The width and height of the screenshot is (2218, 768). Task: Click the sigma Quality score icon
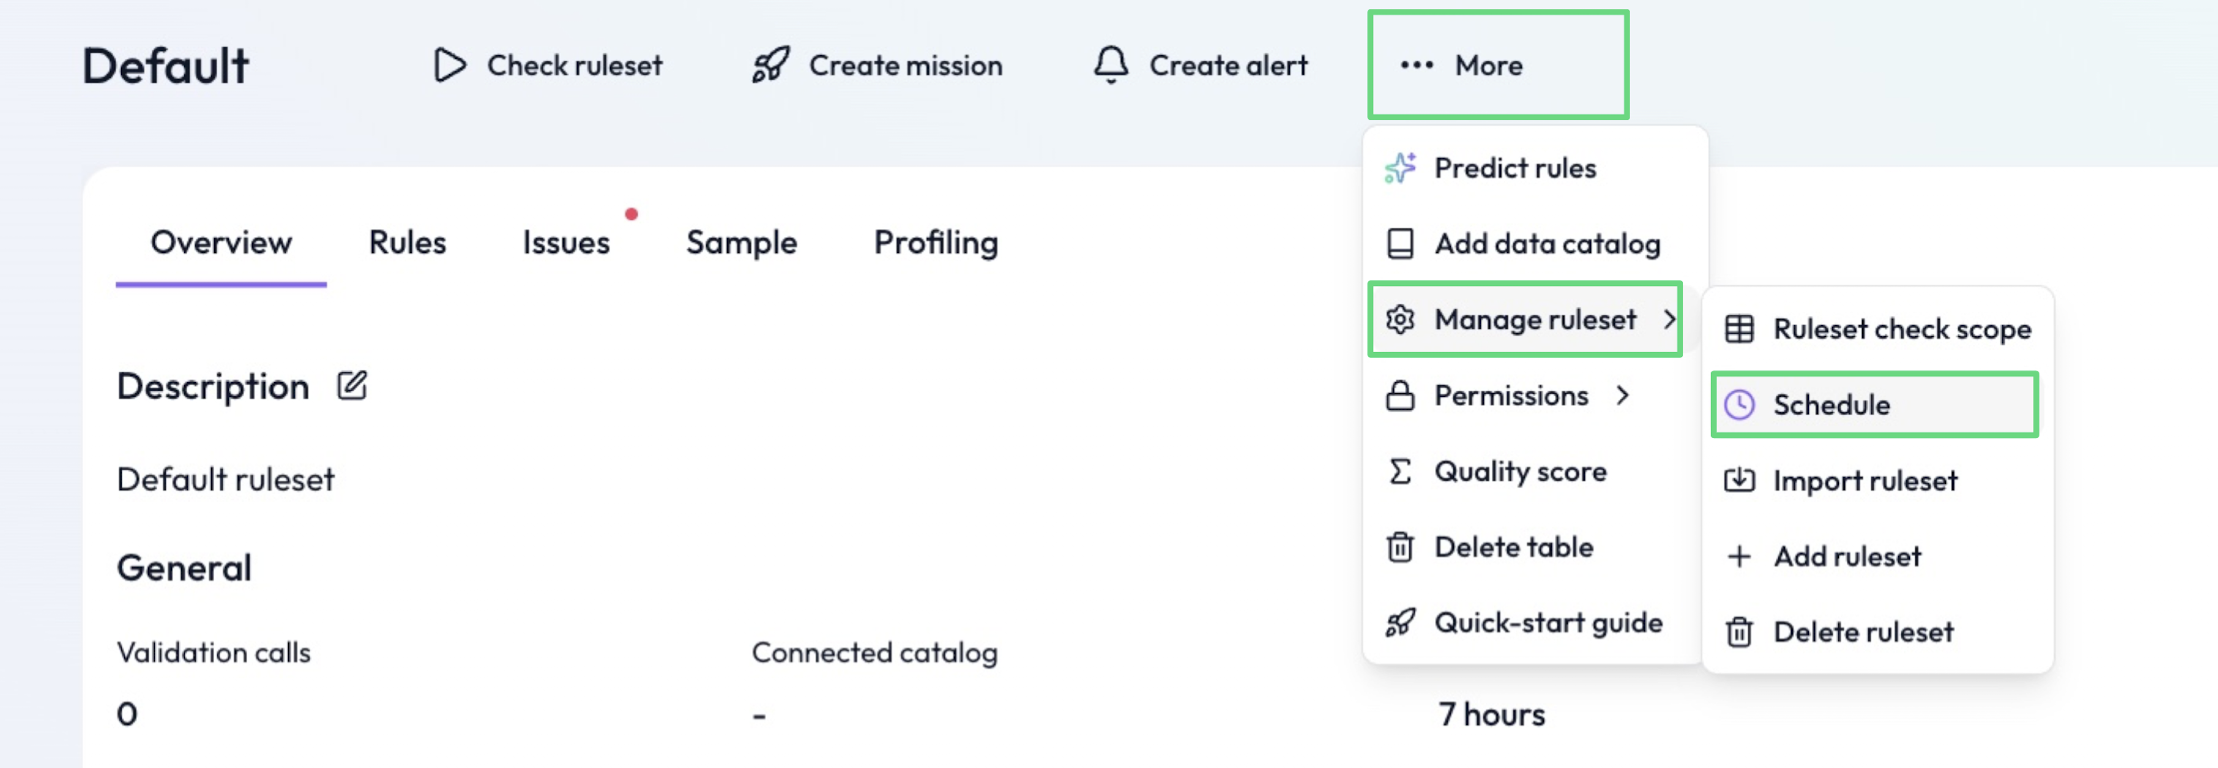click(1400, 471)
